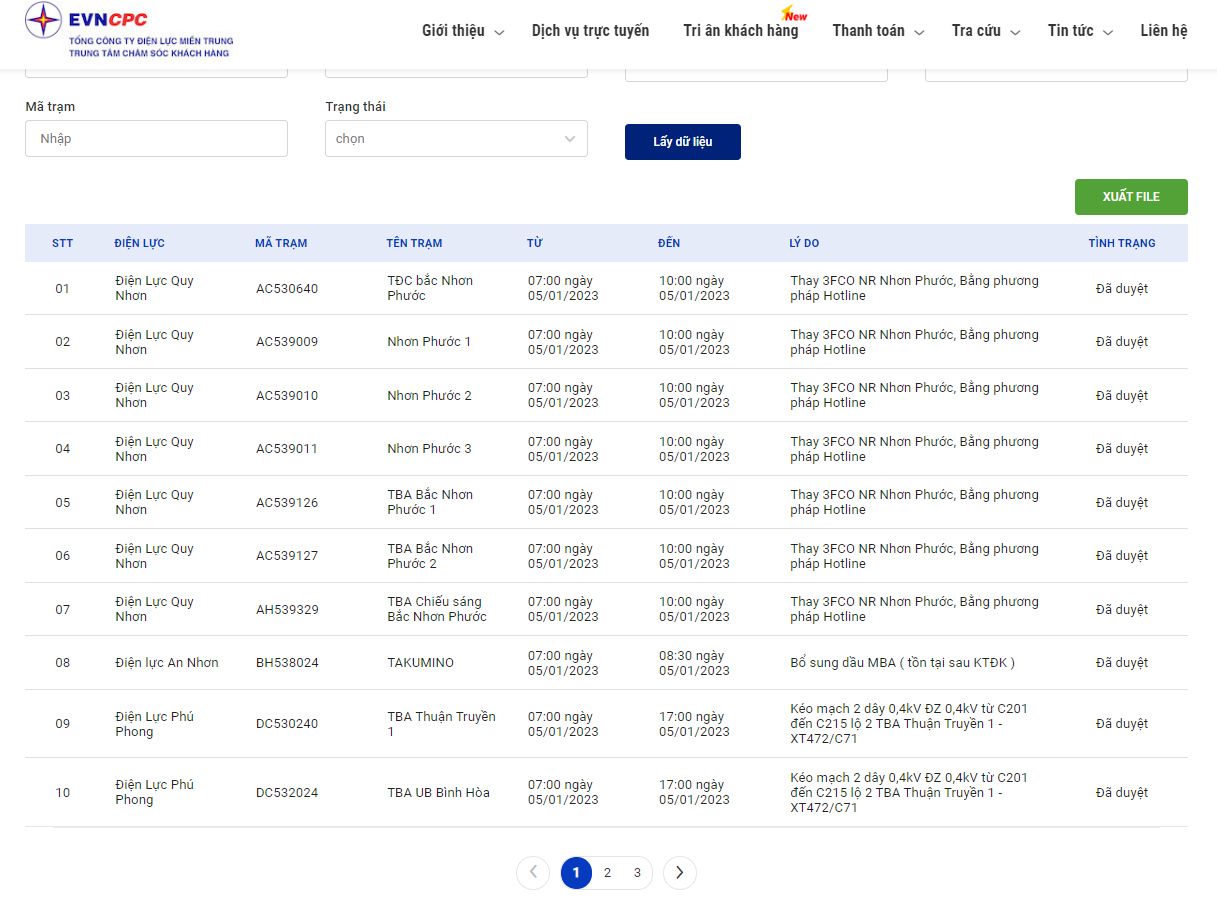Open Dịch vụ trực tuyến menu item

[x=590, y=31]
